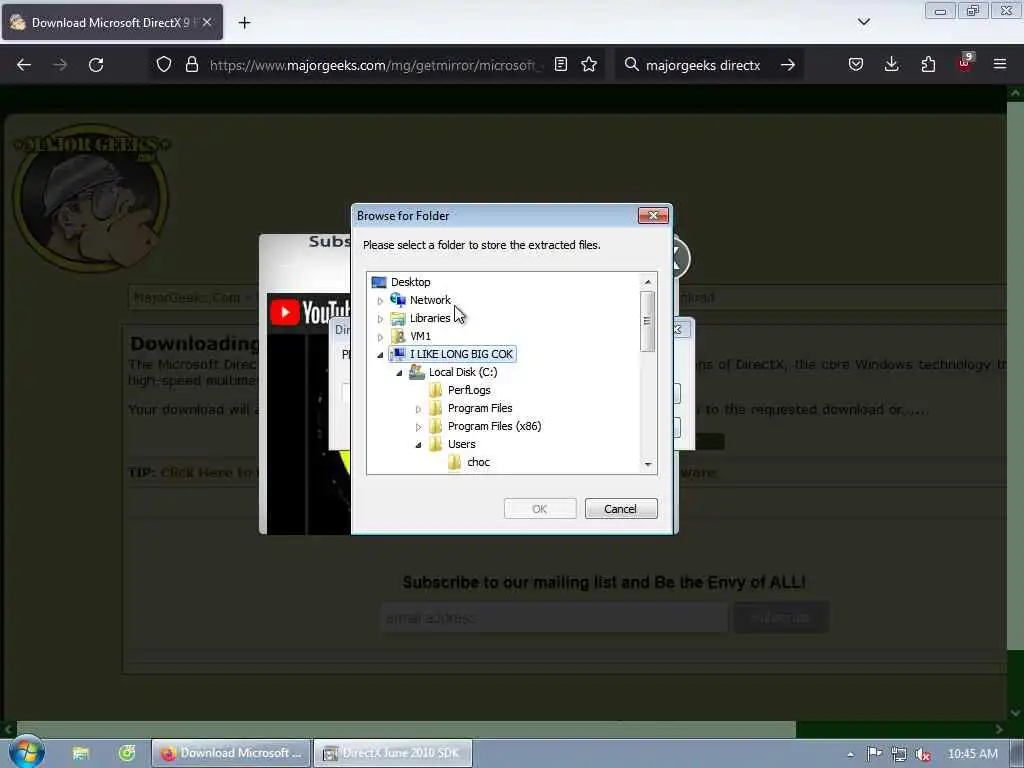The height and width of the screenshot is (768, 1024).
Task: Expand the Libraries tree node
Action: point(380,319)
